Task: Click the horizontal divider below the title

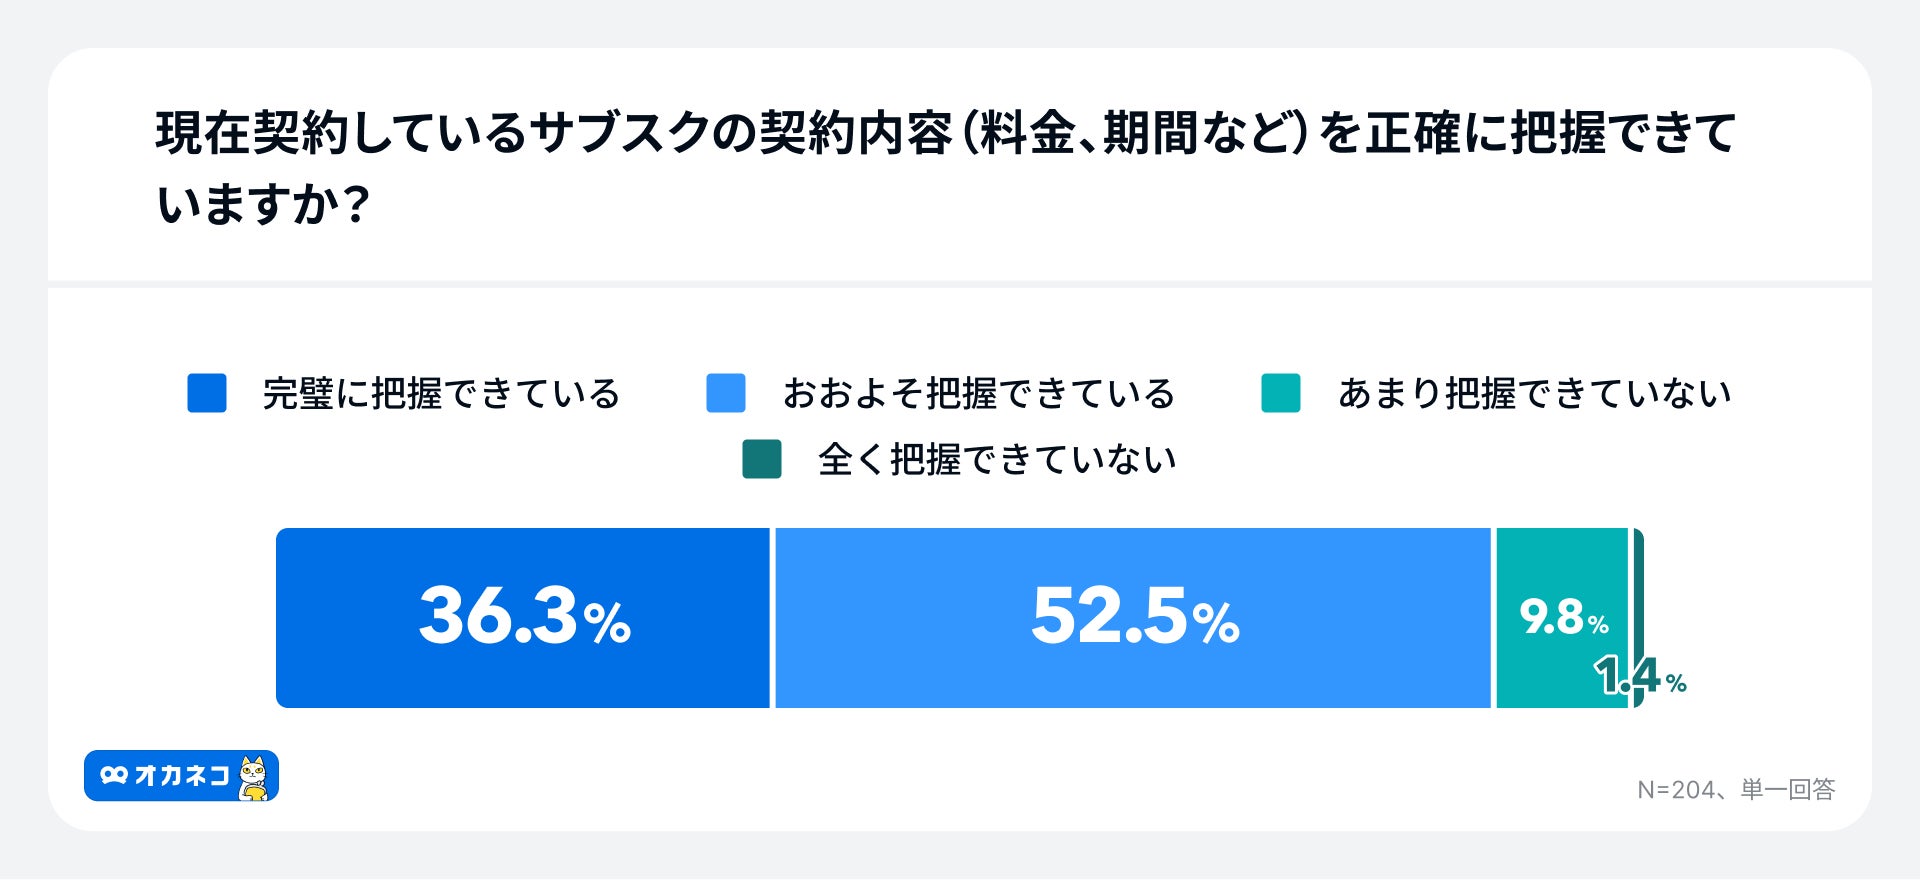Action: tap(960, 284)
